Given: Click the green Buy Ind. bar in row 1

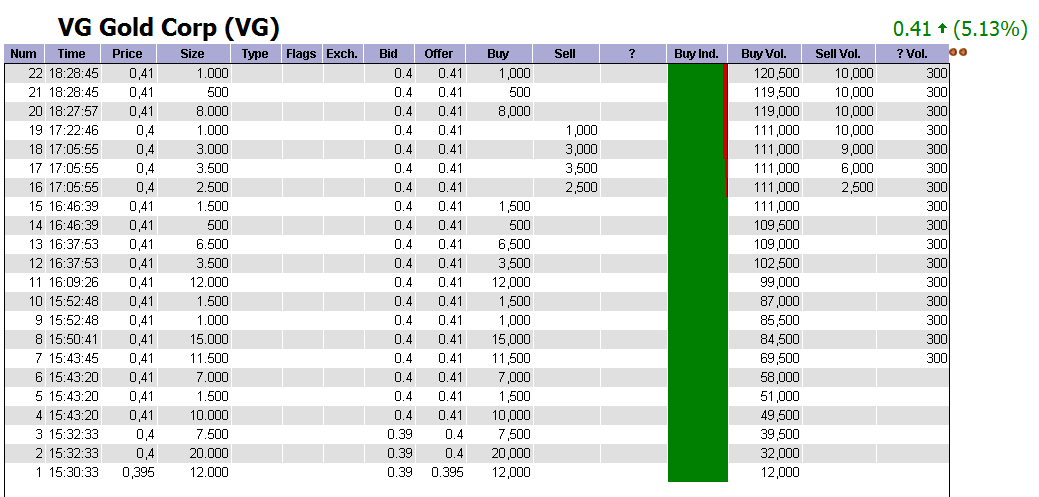Looking at the screenshot, I should 697,472.
